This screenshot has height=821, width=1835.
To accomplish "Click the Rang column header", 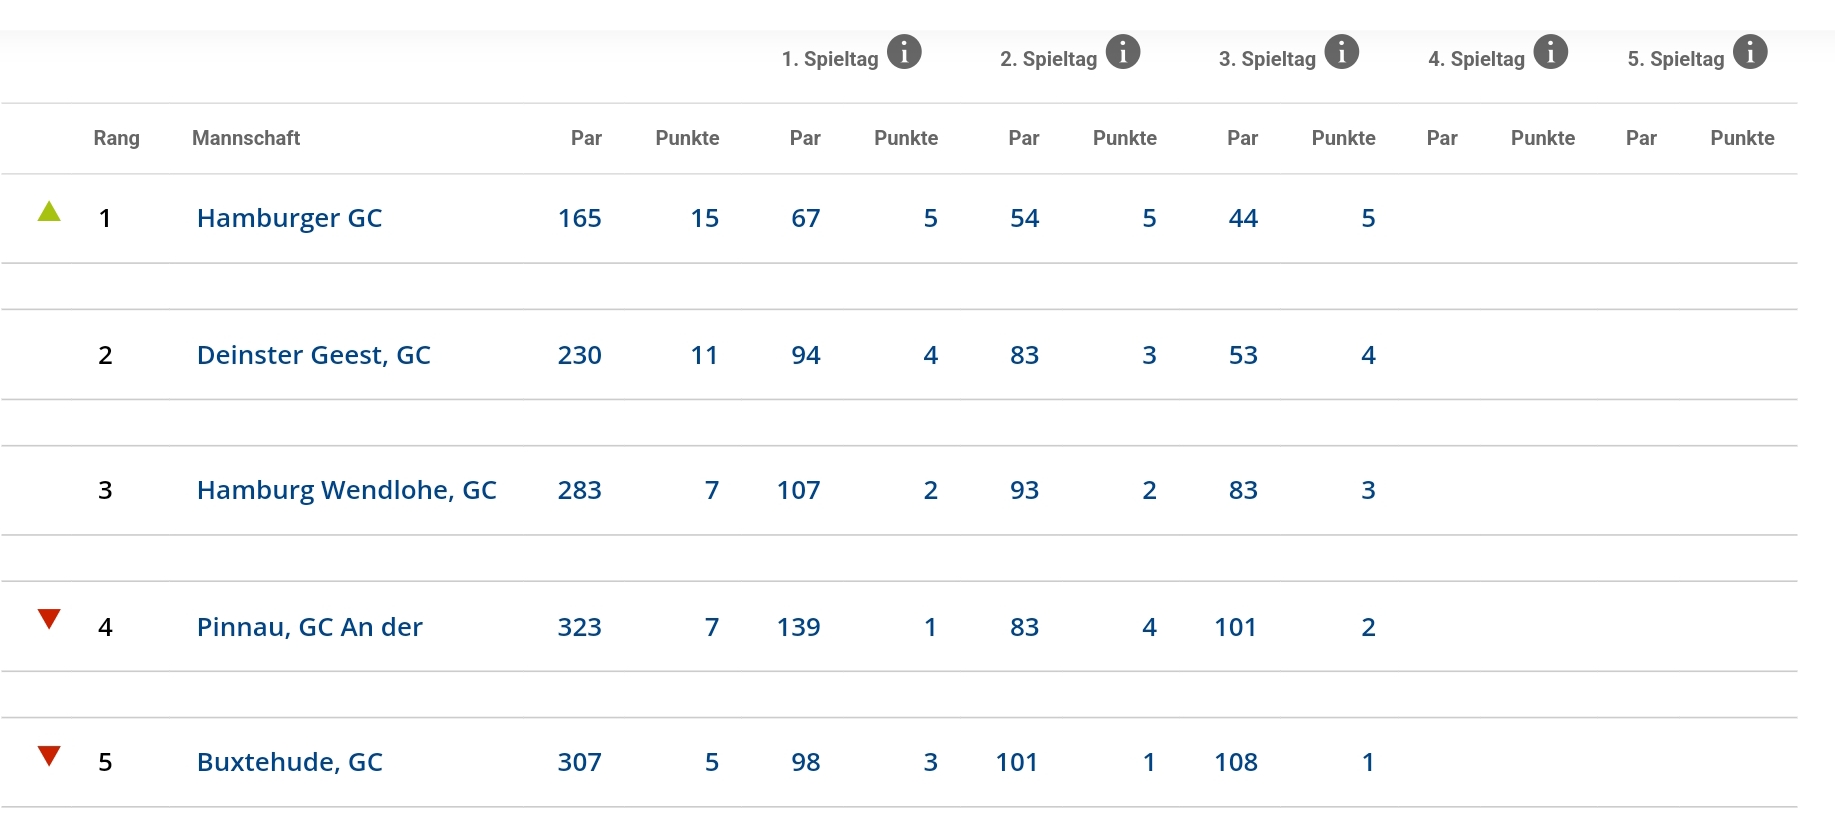I will [116, 138].
